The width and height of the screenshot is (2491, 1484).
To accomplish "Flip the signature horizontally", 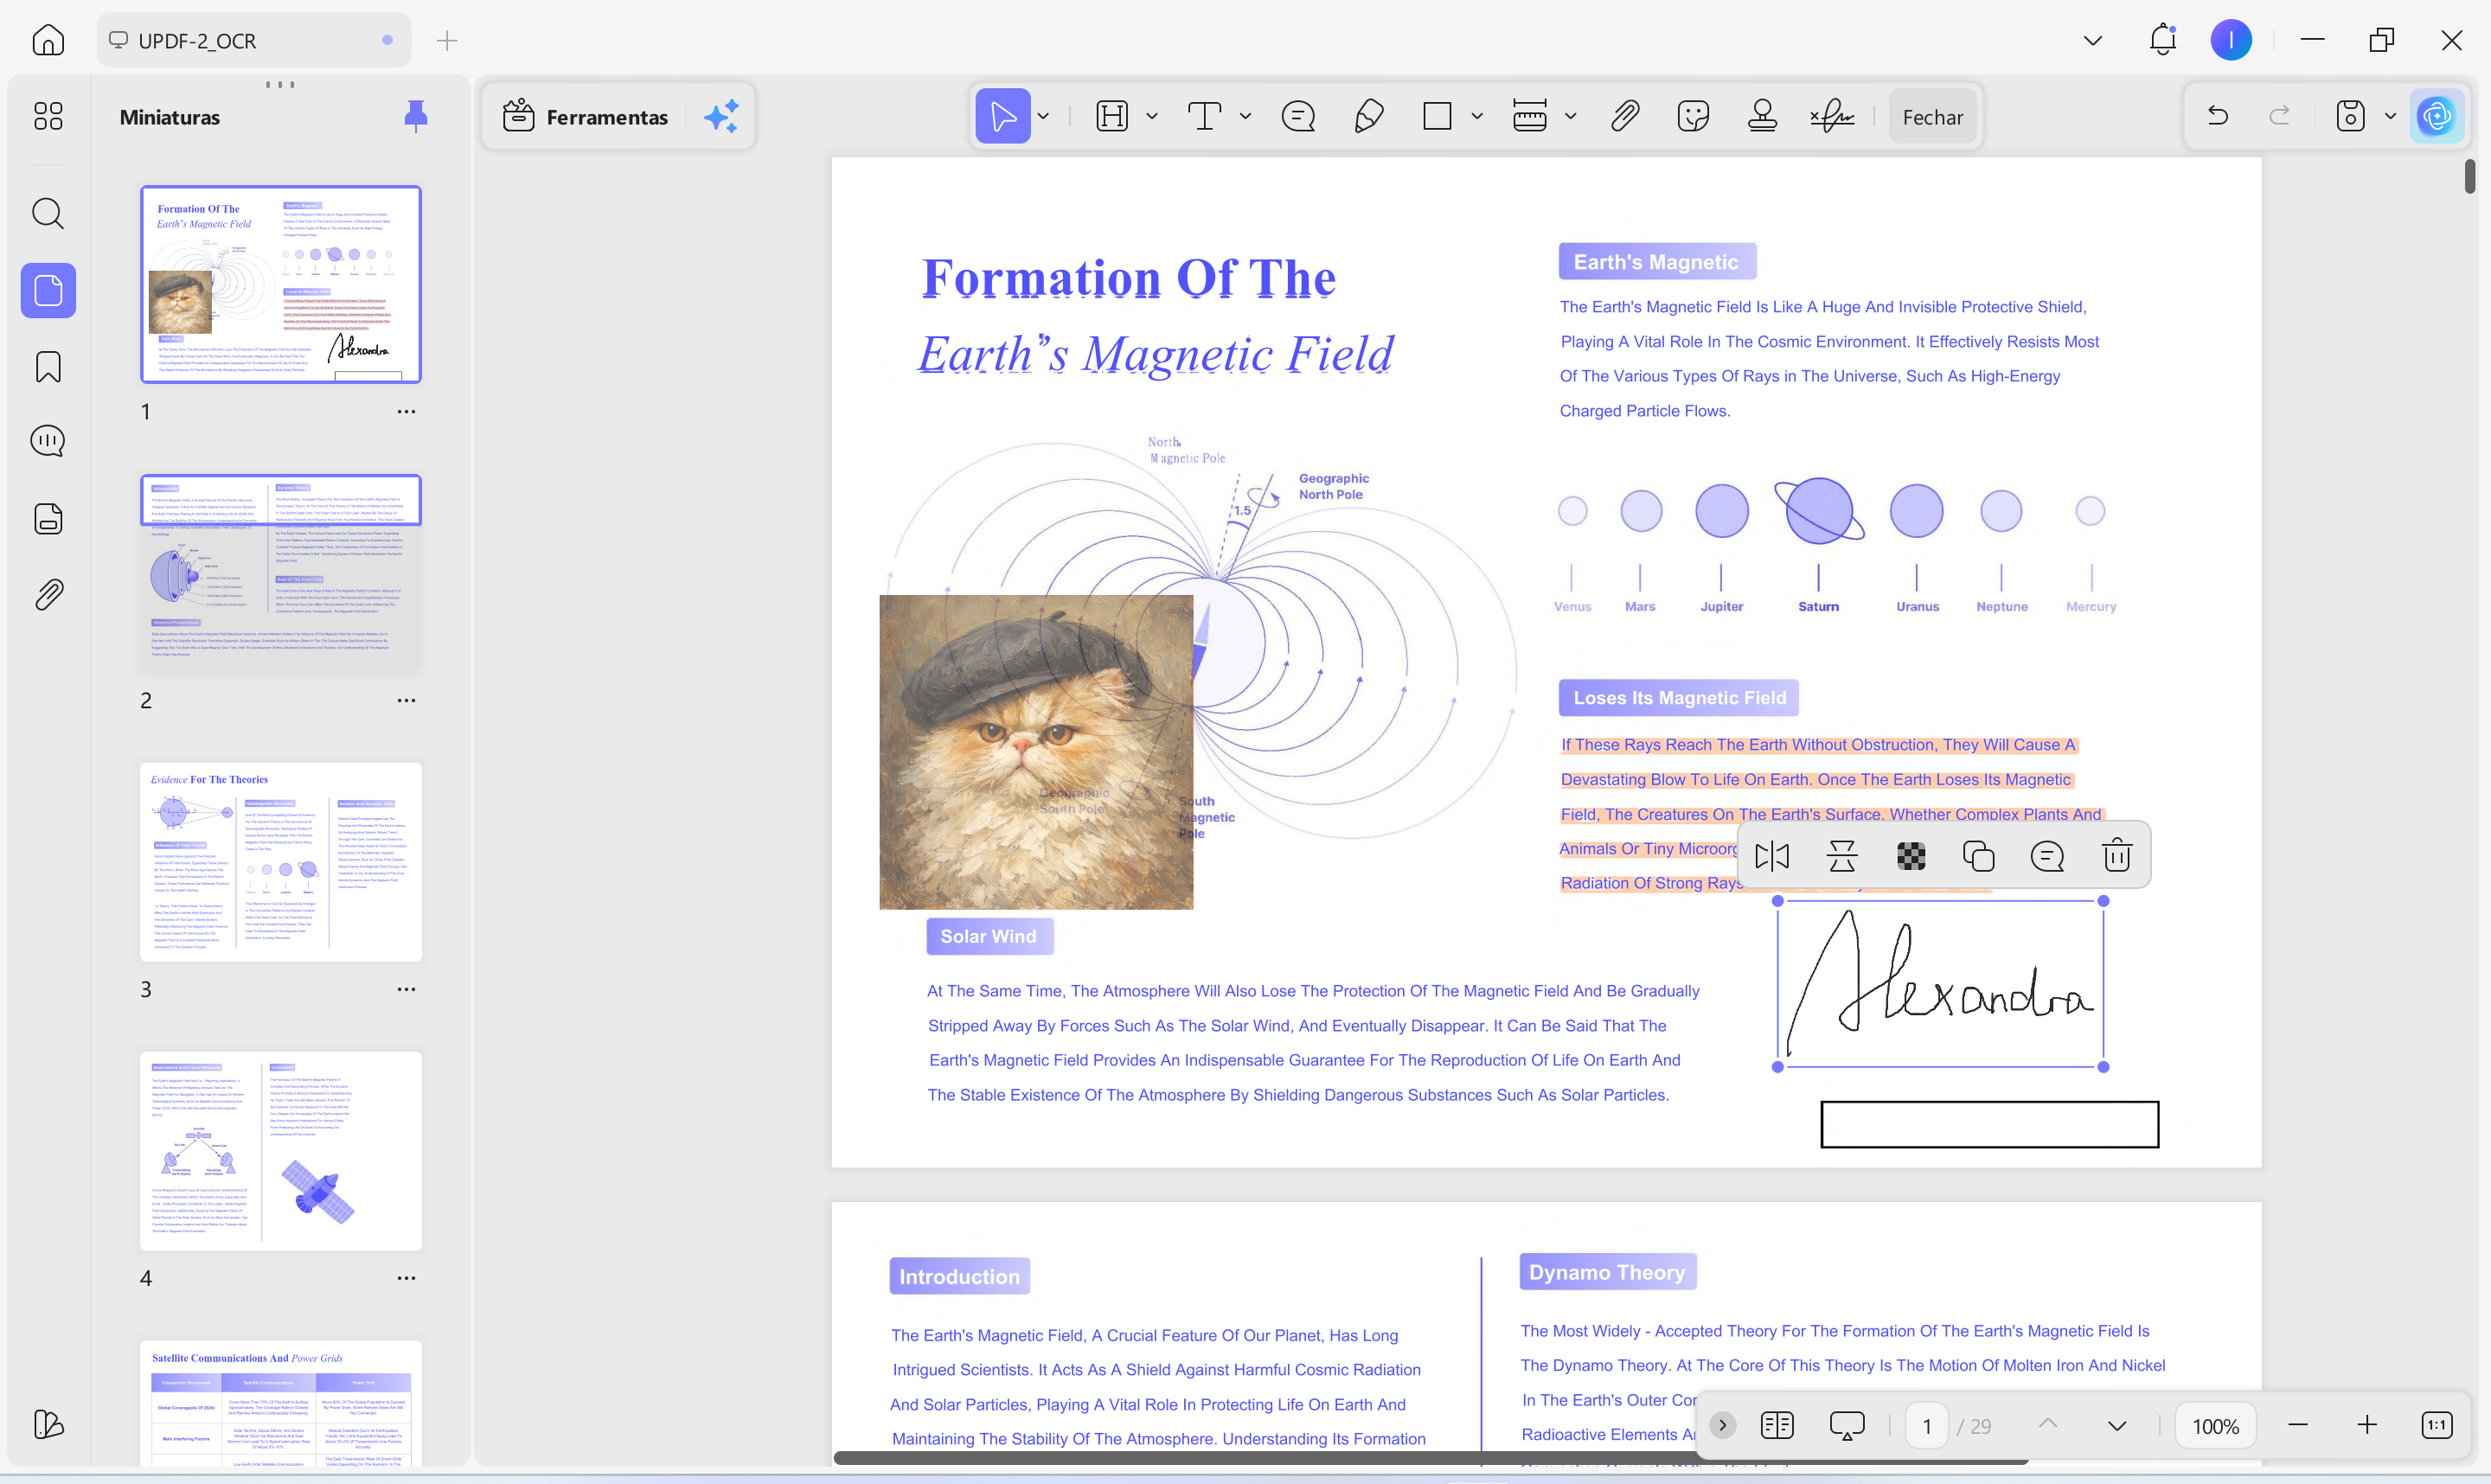I will tap(1772, 856).
